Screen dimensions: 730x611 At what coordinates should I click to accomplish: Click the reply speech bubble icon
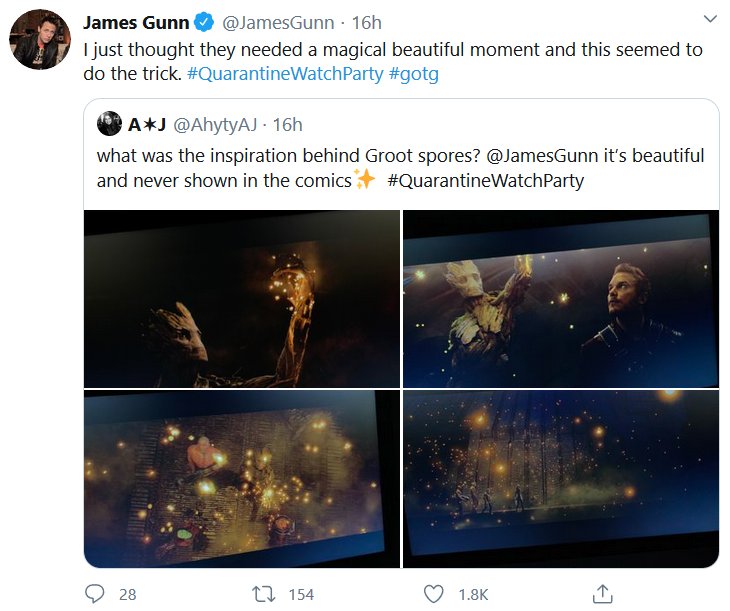click(96, 594)
